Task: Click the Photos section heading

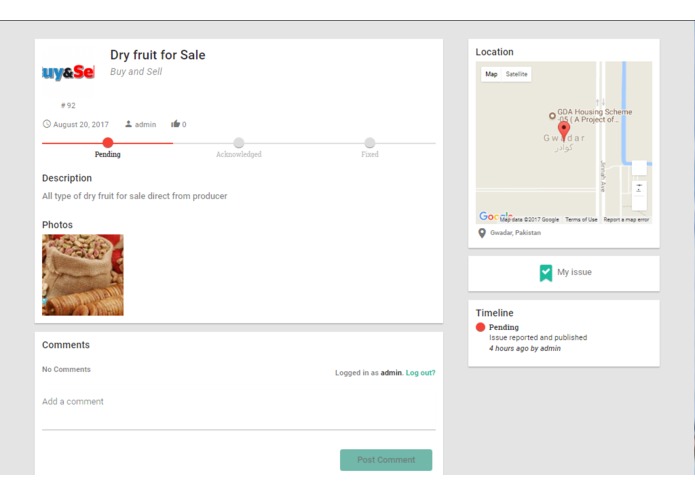Action: [x=57, y=225]
